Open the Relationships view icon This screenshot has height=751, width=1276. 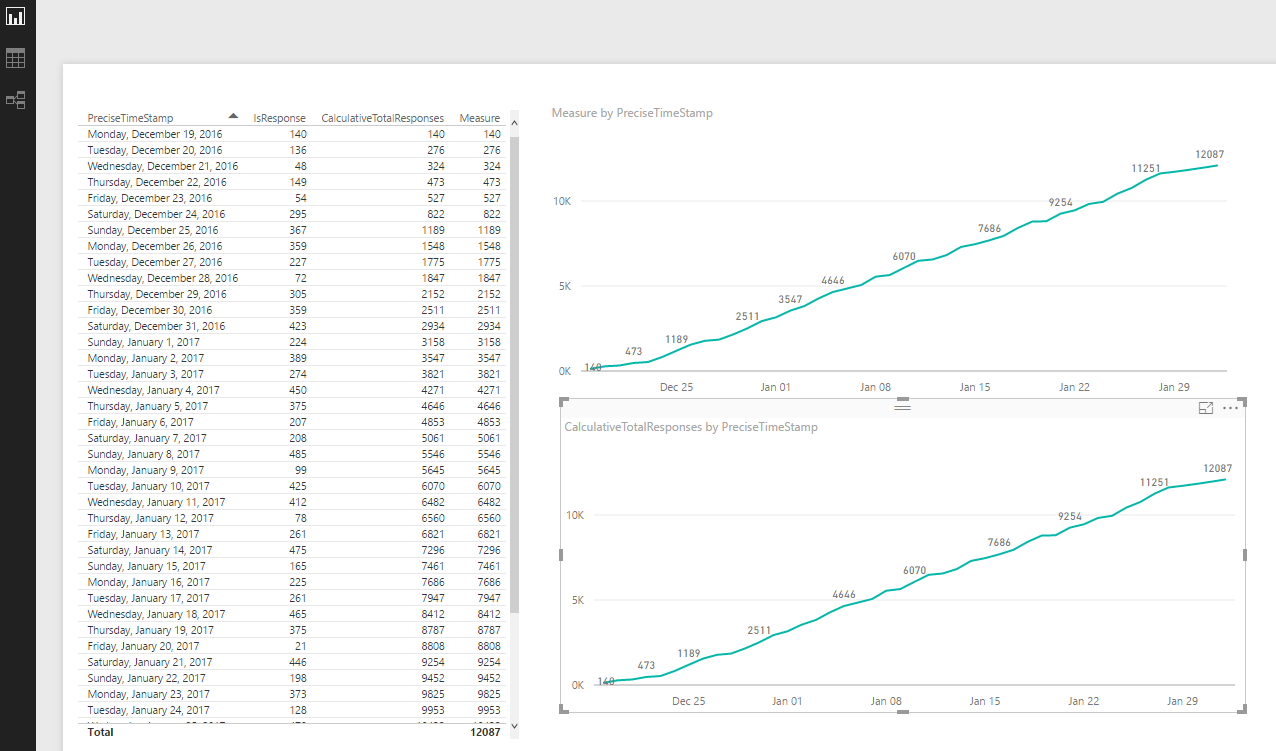click(x=15, y=100)
